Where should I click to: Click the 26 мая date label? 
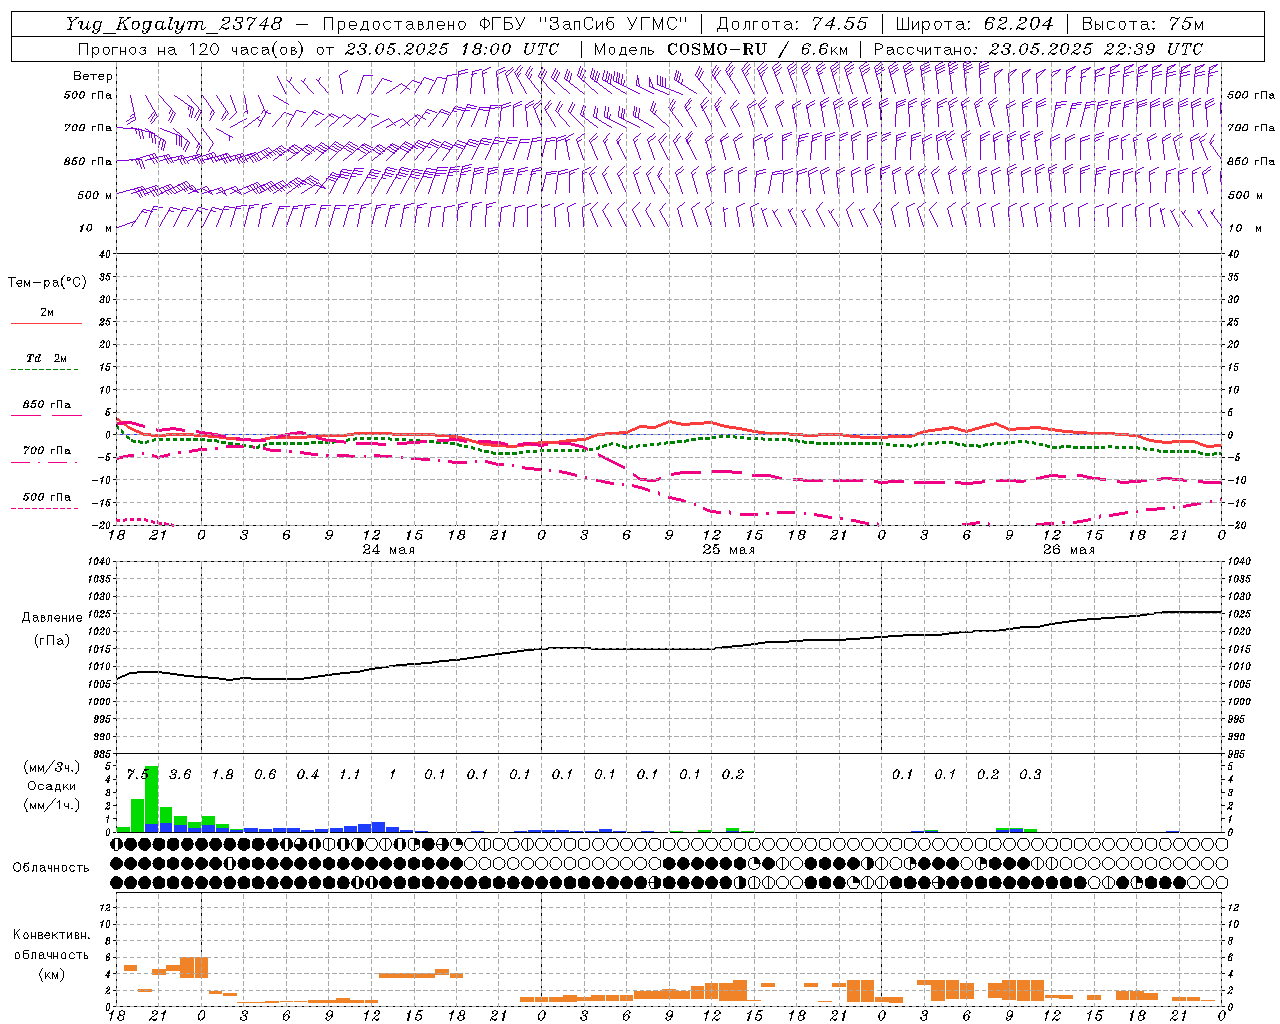tap(1068, 550)
